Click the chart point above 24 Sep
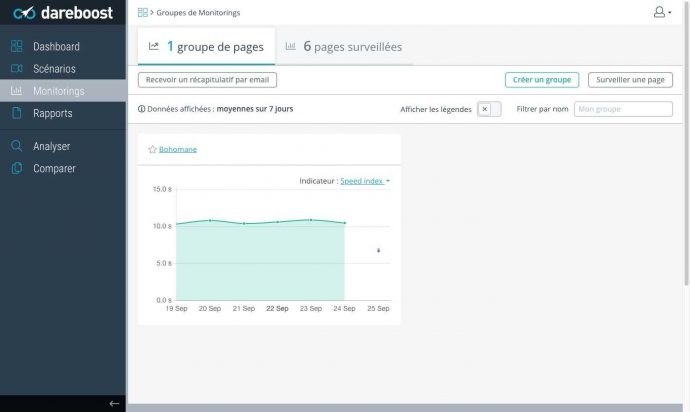 point(345,223)
